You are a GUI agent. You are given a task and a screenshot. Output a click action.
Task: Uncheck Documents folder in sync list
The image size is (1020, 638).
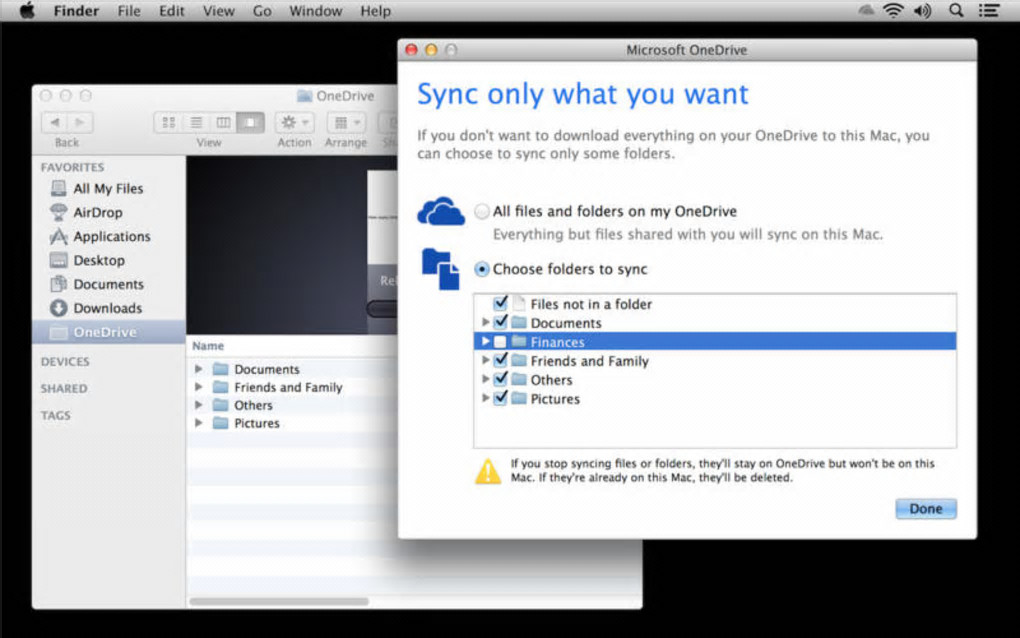pos(500,322)
